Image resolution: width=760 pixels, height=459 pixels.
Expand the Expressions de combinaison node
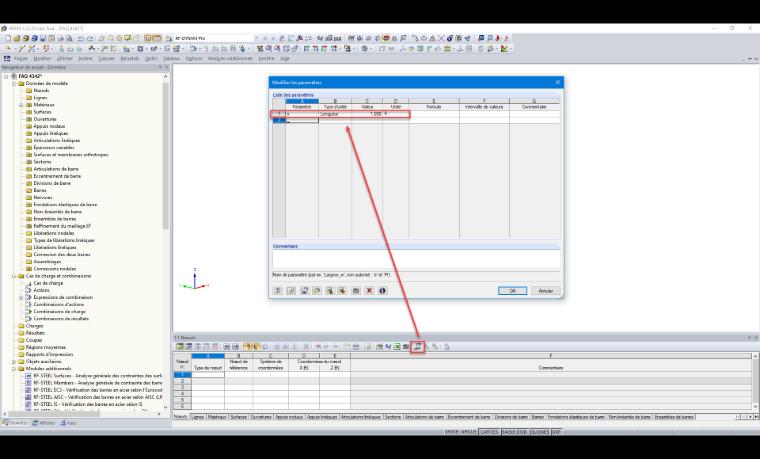click(21, 298)
